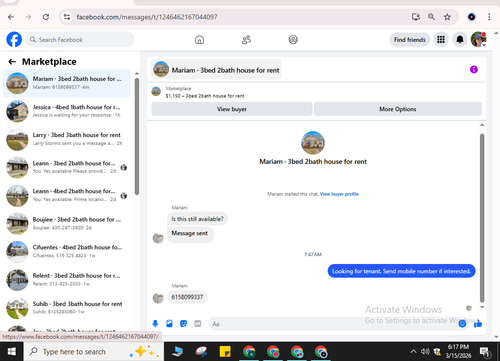
Task: Open the profile circle tab icon
Action: click(293, 40)
